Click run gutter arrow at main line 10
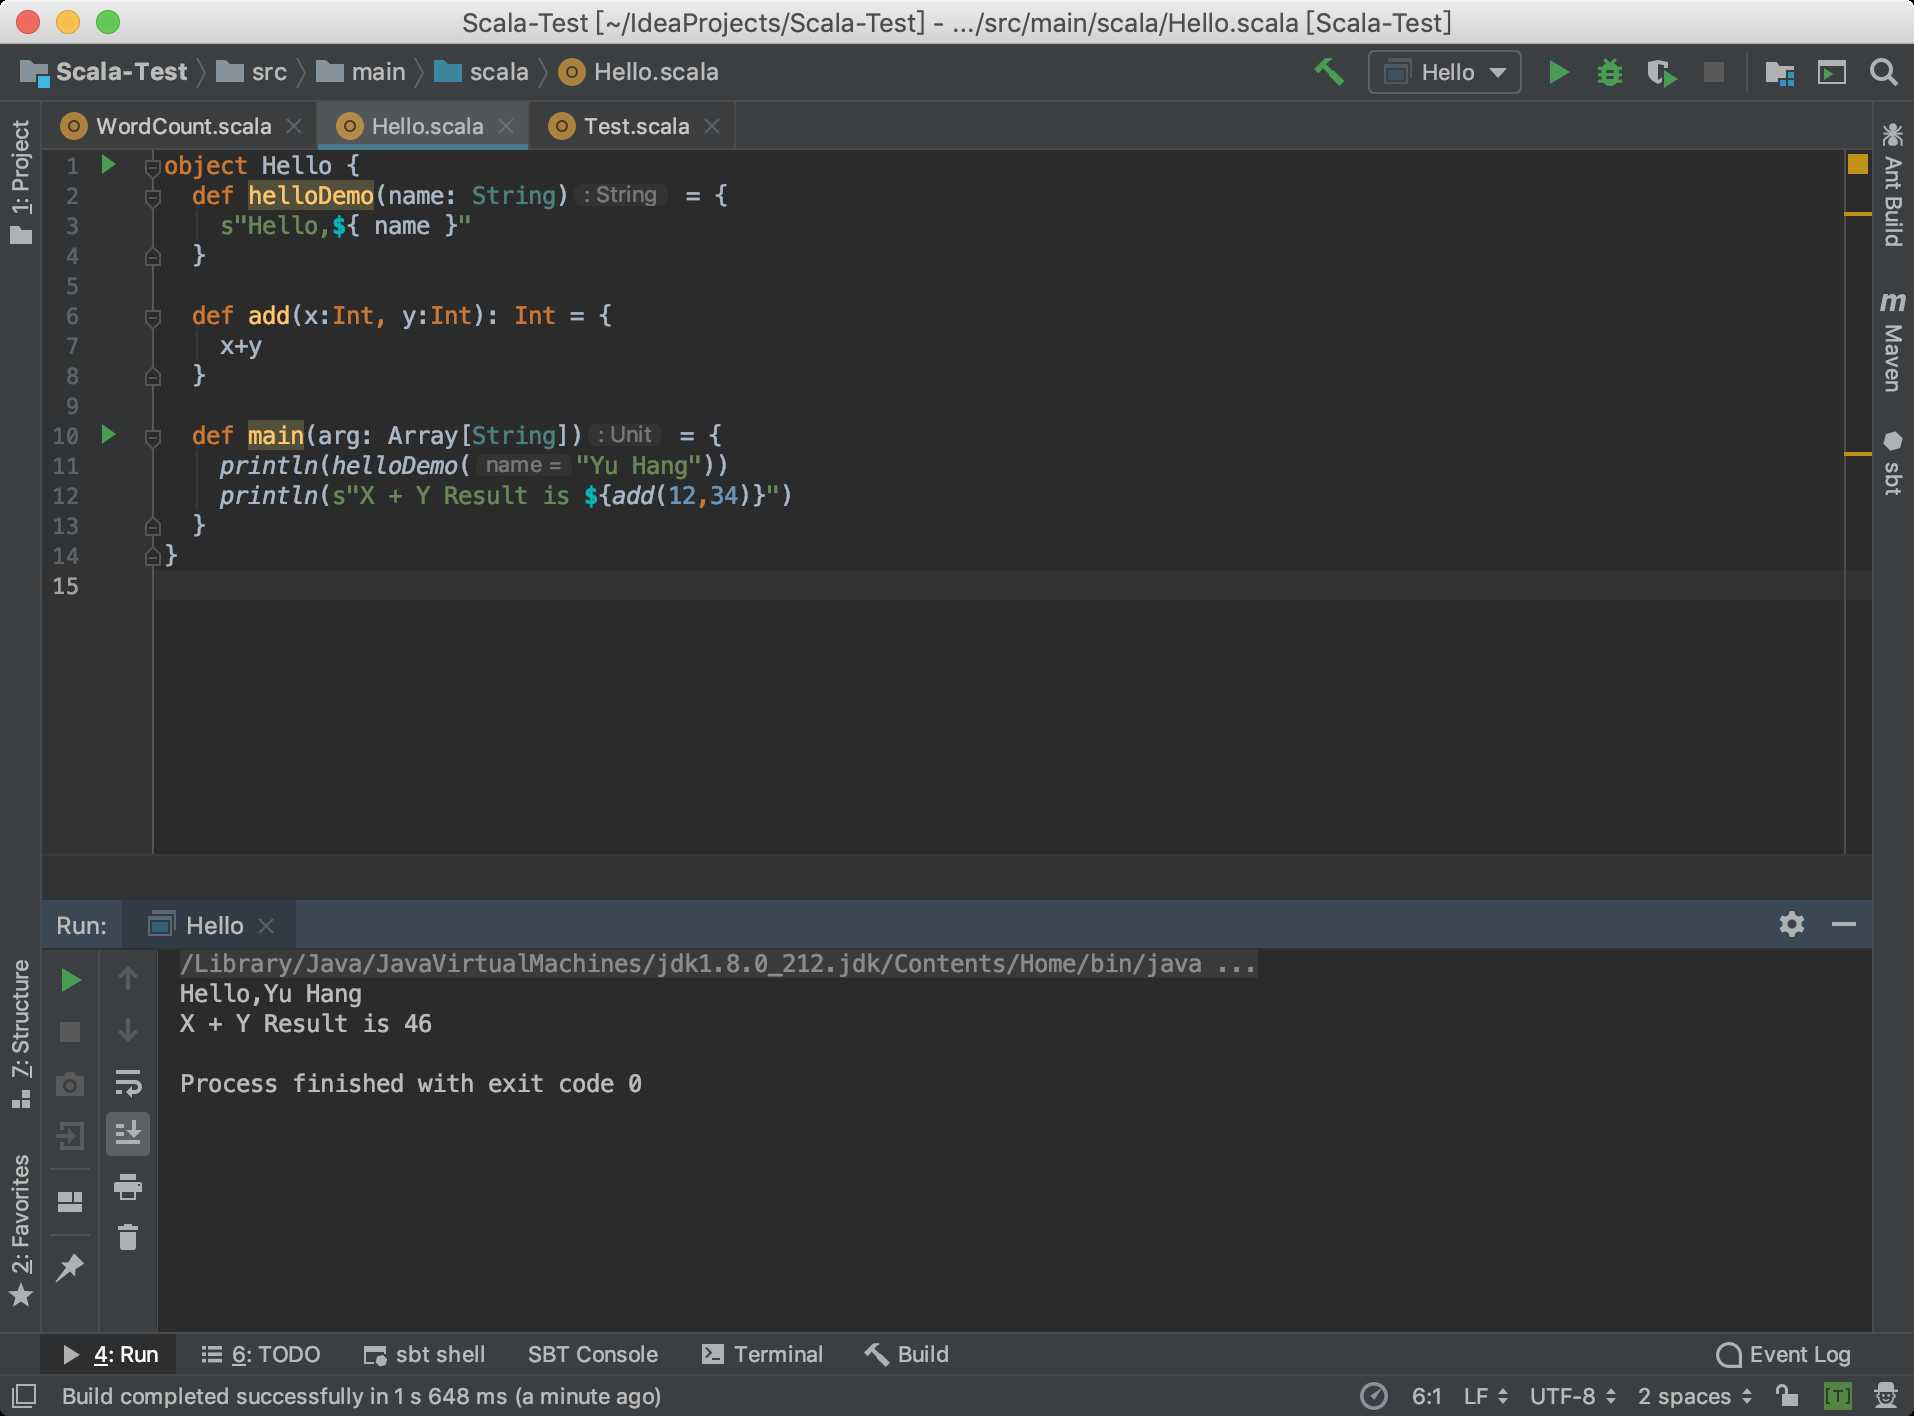 (x=109, y=434)
